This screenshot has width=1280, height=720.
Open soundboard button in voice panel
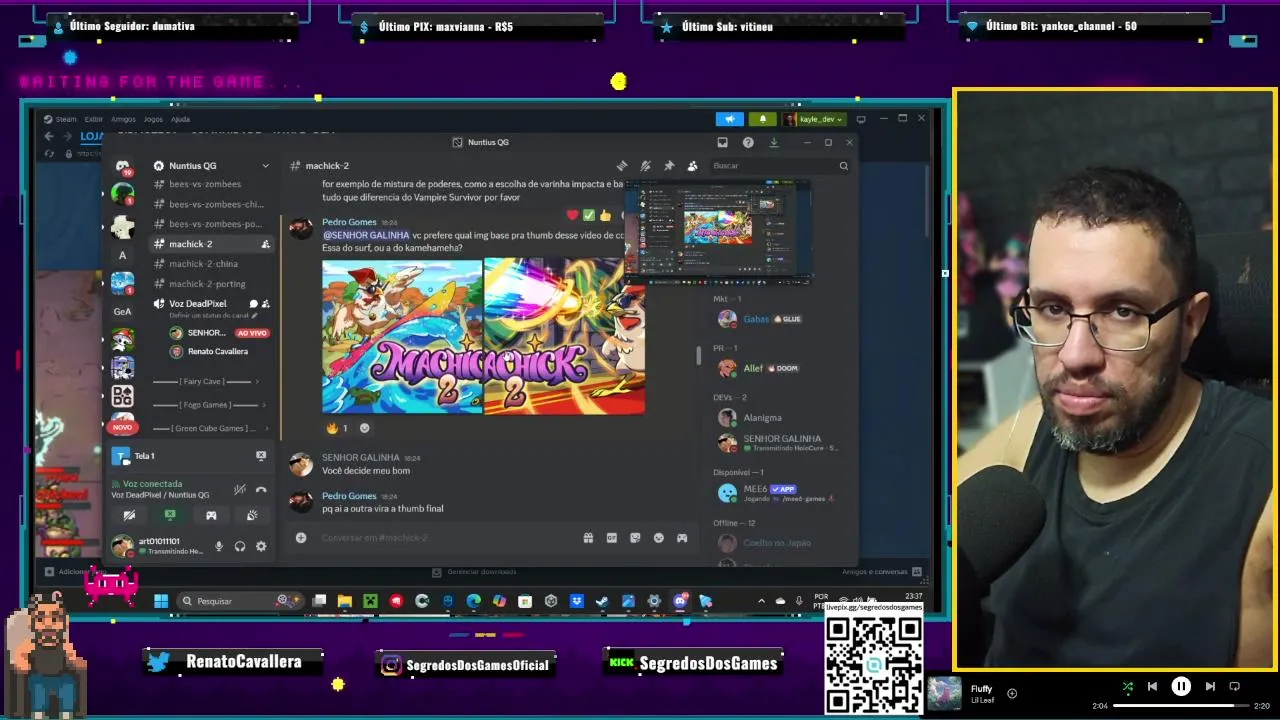coord(252,515)
